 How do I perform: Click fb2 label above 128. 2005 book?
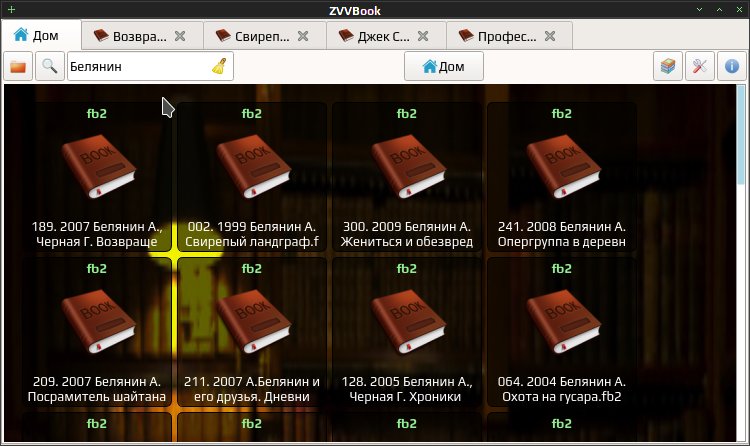(x=407, y=268)
